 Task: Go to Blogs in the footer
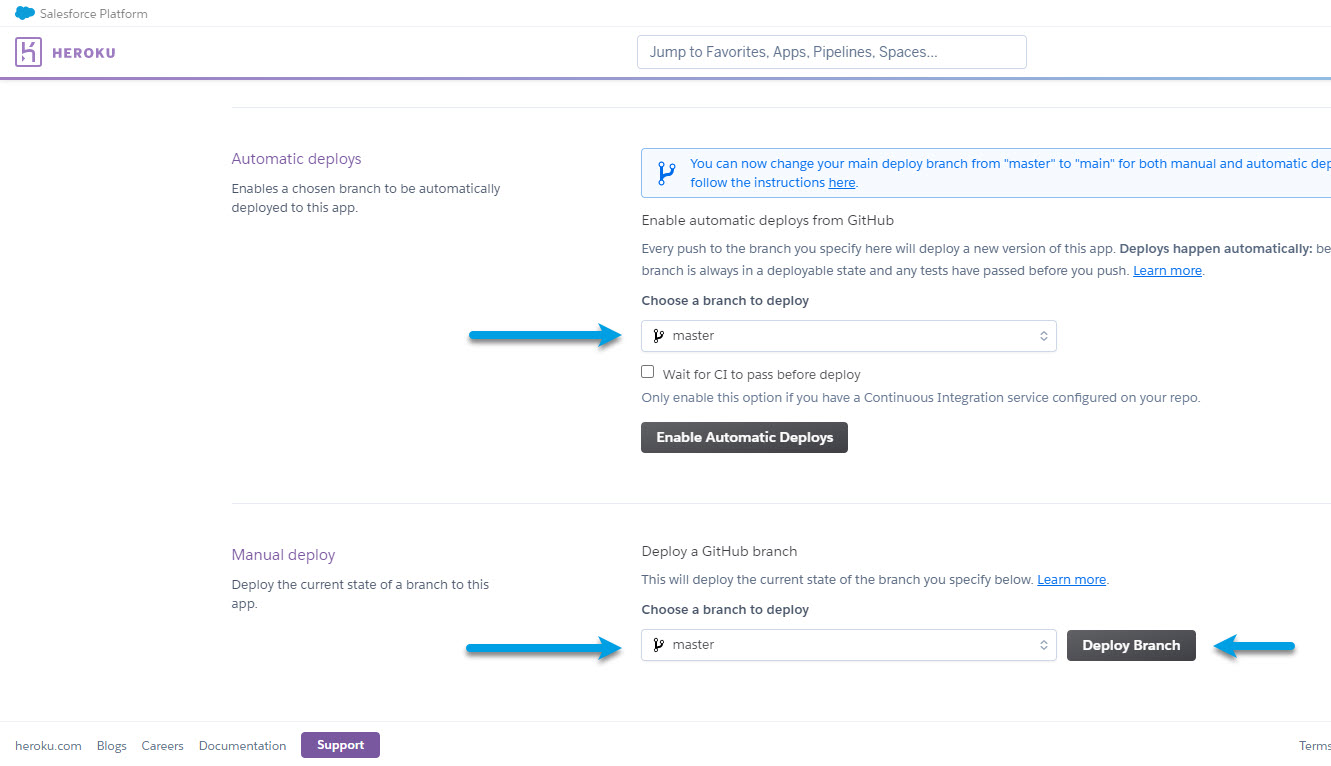click(112, 746)
